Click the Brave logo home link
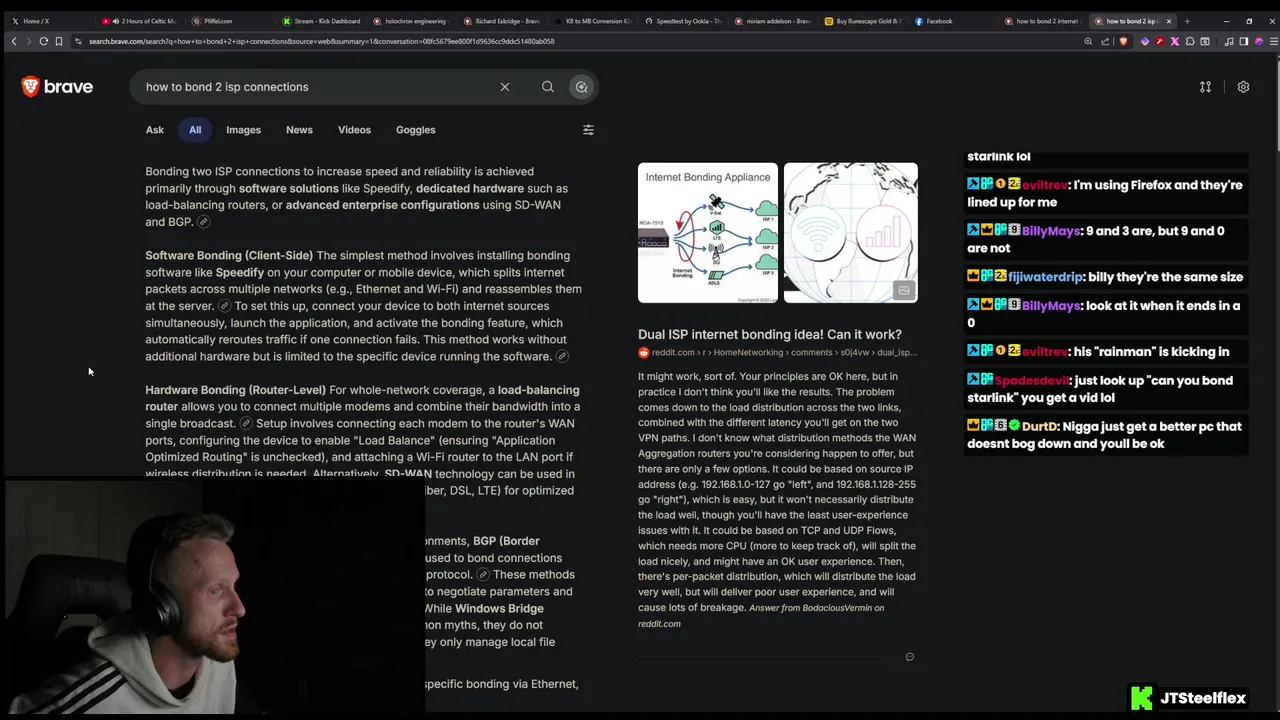This screenshot has width=1280, height=720. point(57,87)
